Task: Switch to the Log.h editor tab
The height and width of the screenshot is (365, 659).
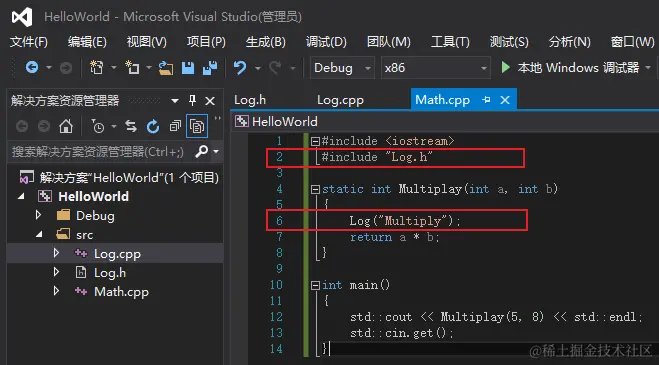Action: pos(250,100)
